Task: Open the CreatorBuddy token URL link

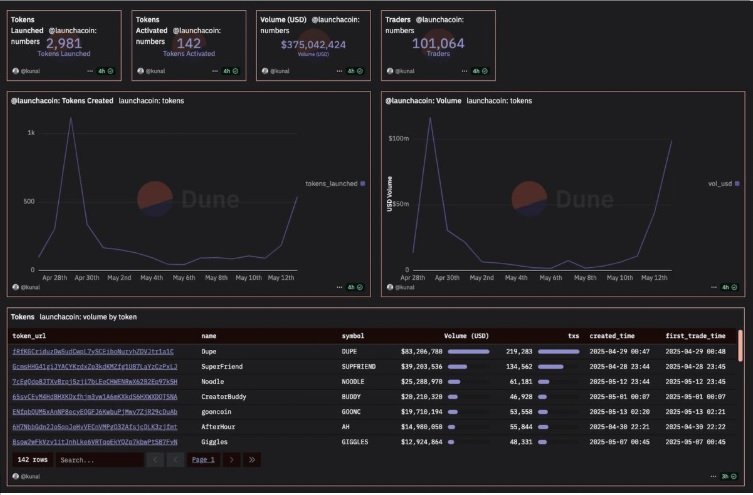Action: 95,397
